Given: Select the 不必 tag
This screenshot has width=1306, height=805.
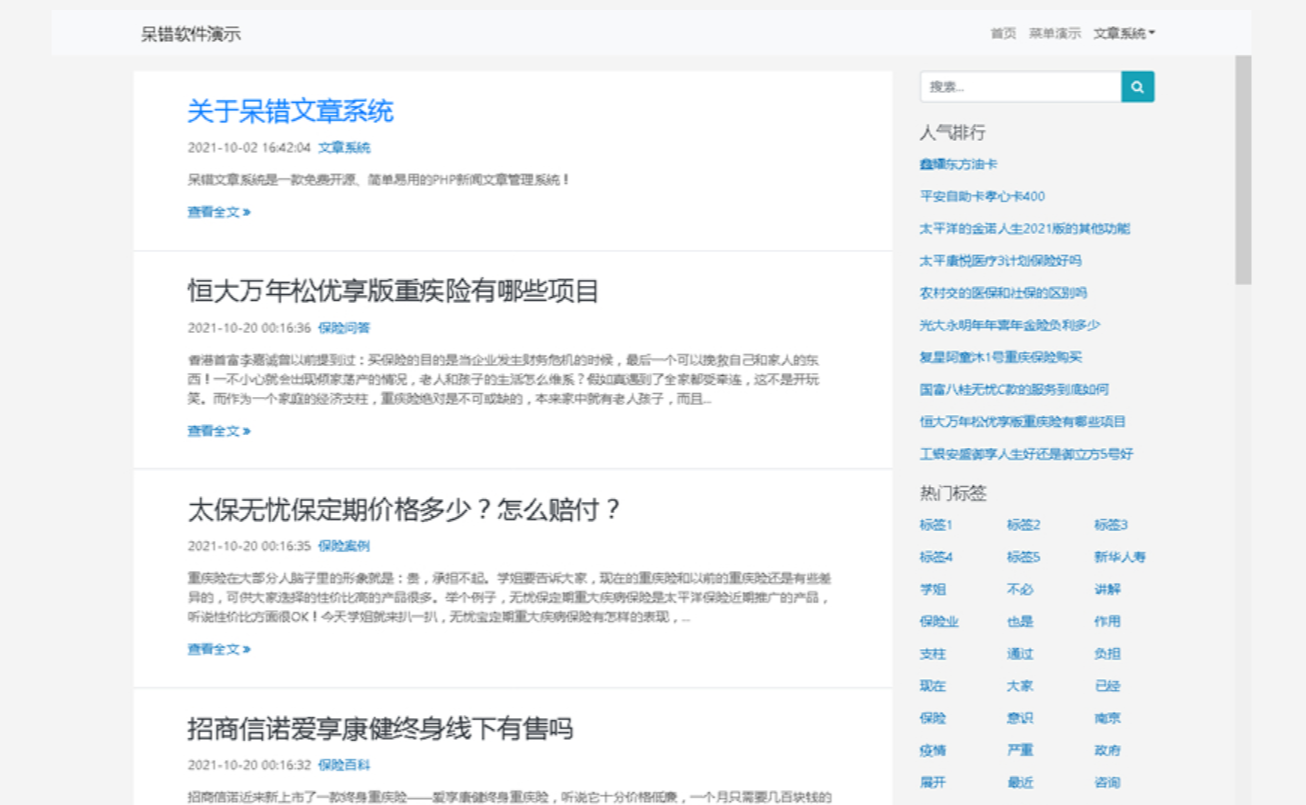Looking at the screenshot, I should pyautogui.click(x=1020, y=589).
